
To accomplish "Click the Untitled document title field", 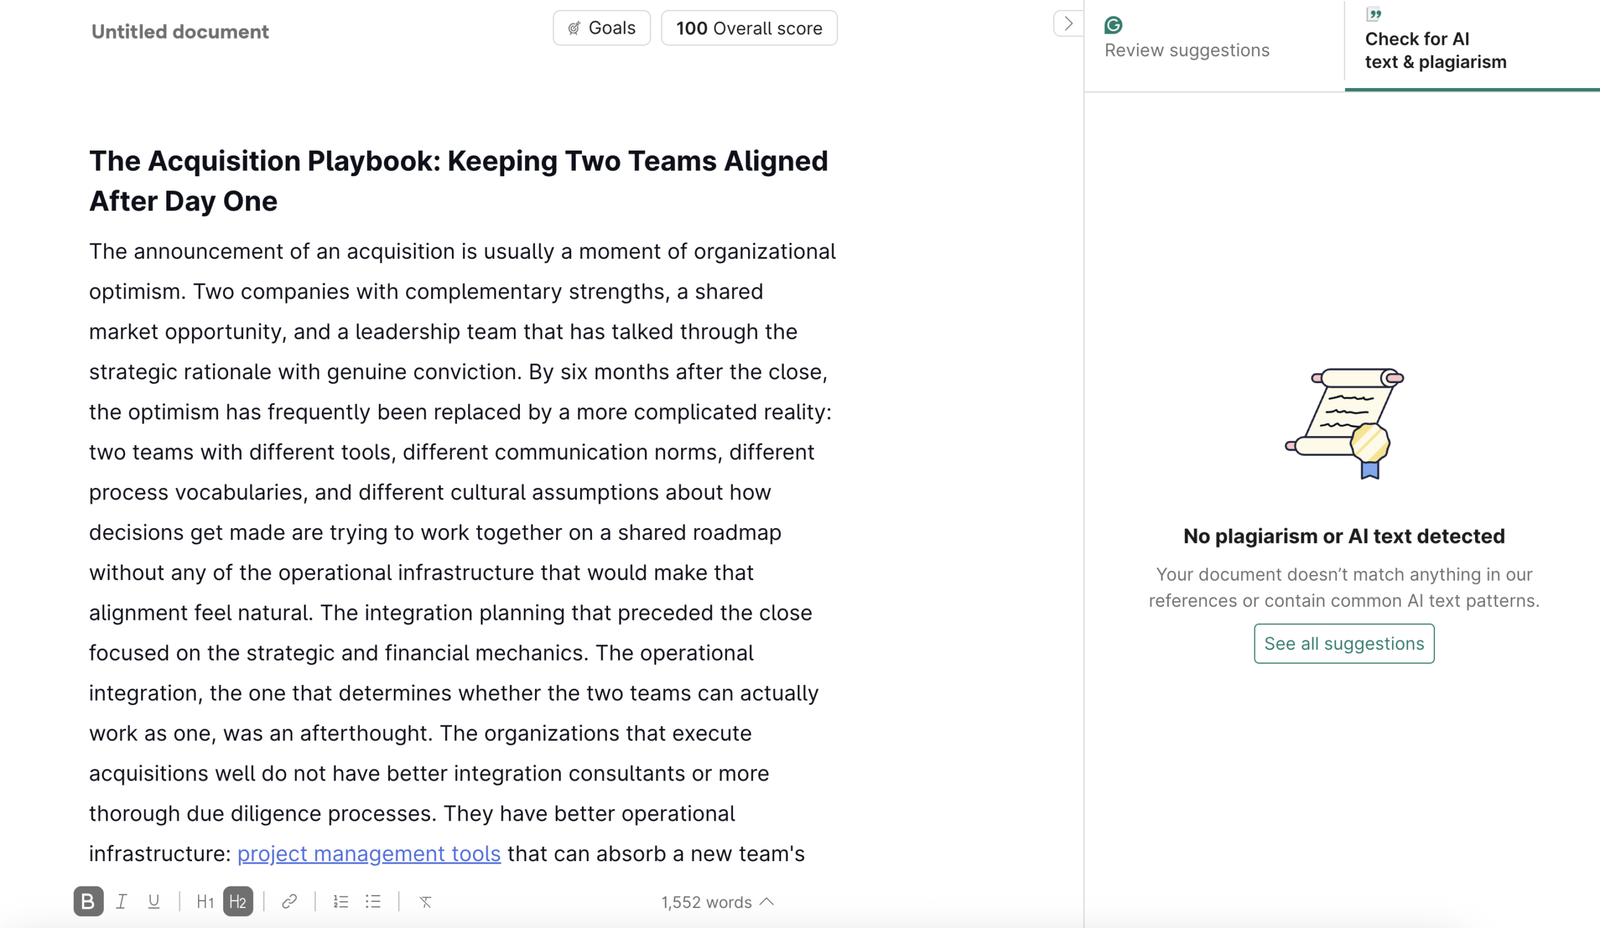I will [x=180, y=31].
